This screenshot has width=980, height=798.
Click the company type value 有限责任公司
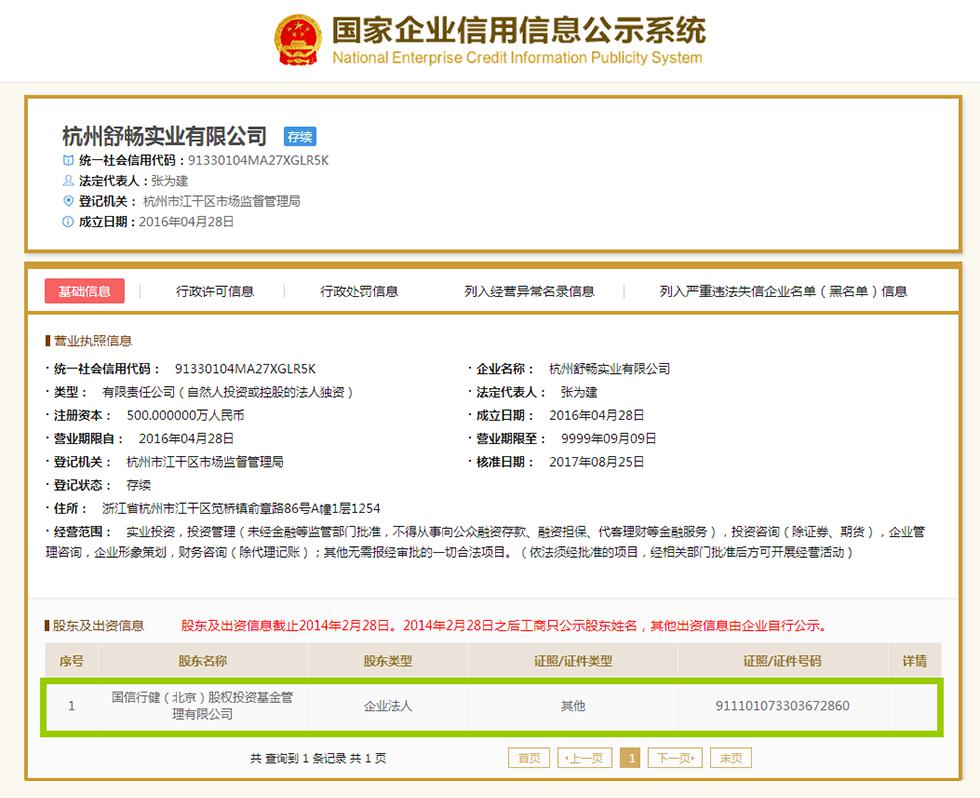(x=228, y=392)
